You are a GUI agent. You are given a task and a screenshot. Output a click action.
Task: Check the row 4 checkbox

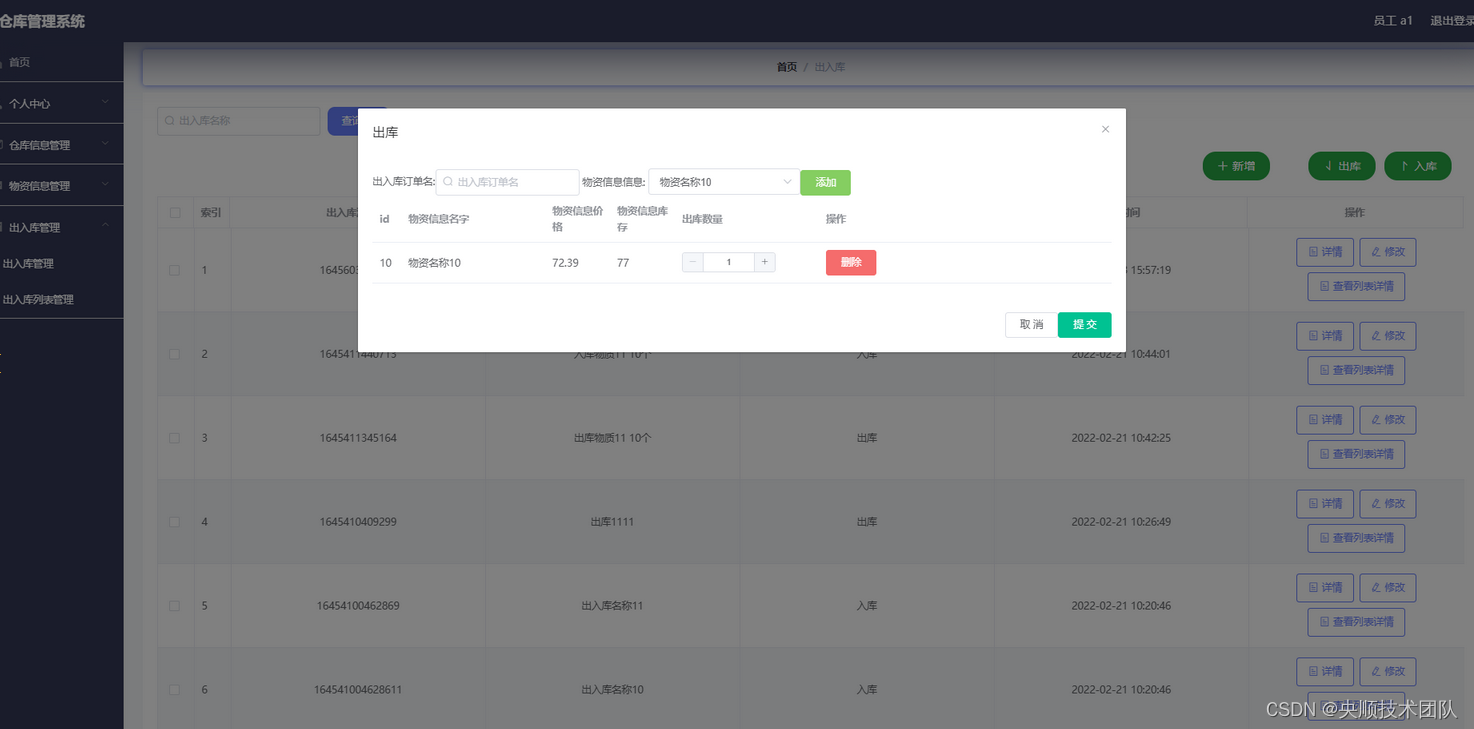(x=175, y=522)
